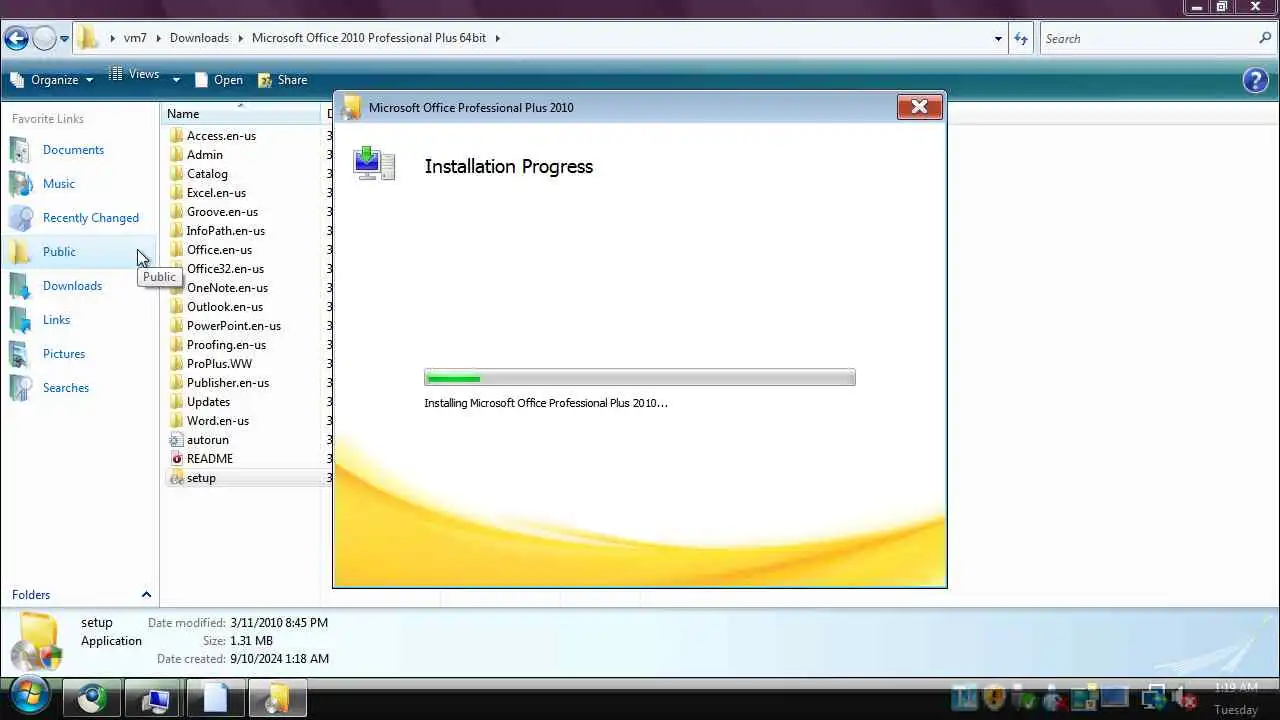This screenshot has width=1280, height=720.
Task: Open Links in Favorite Links
Action: click(x=56, y=320)
